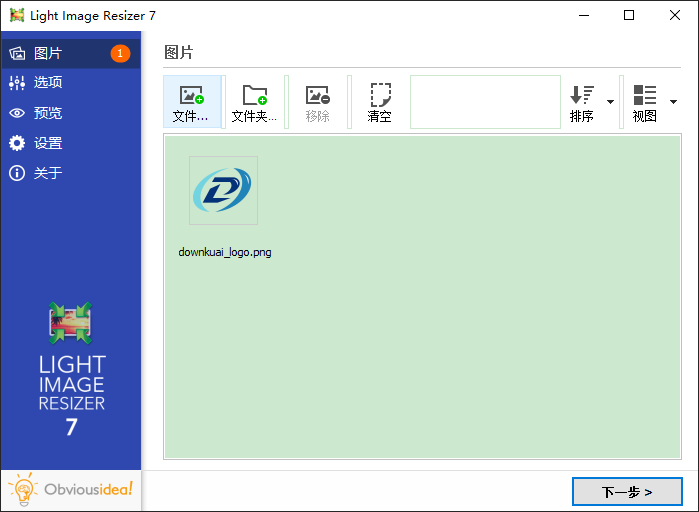
Task: Click the Remove (移除) image icon
Action: pyautogui.click(x=317, y=96)
